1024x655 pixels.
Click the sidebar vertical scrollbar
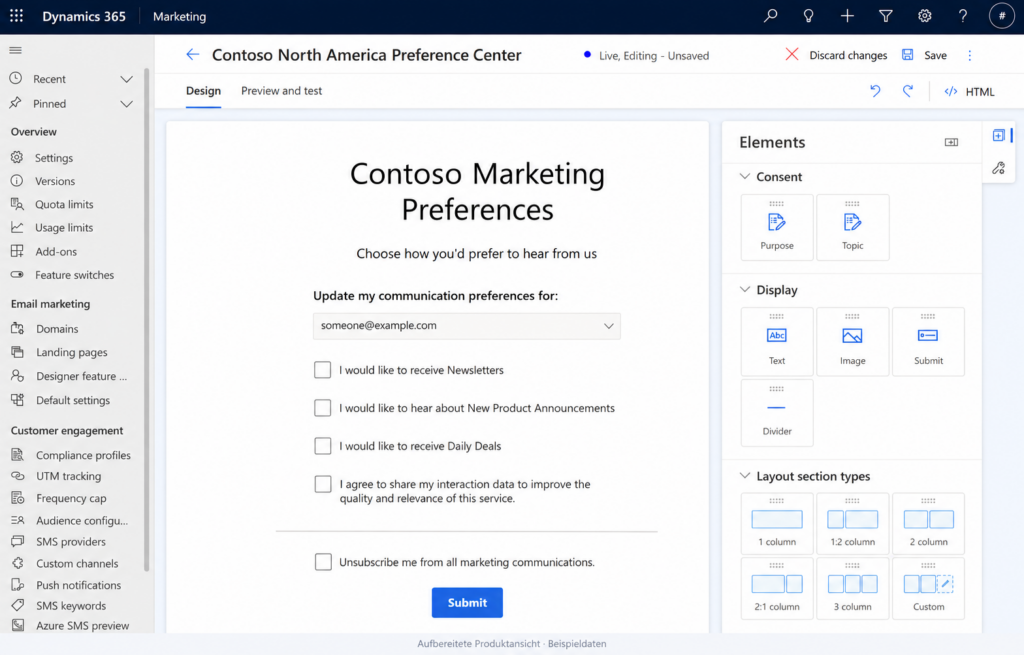pos(147,320)
